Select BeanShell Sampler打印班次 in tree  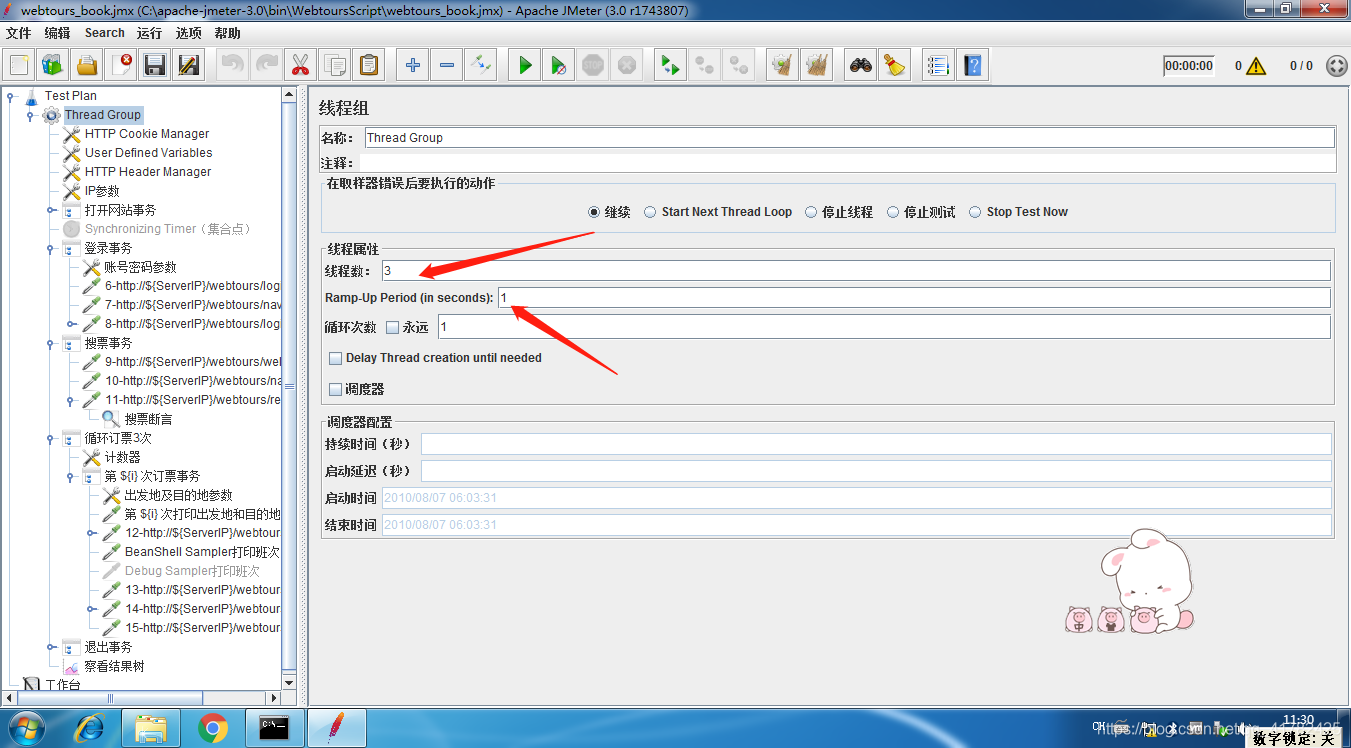coord(202,552)
